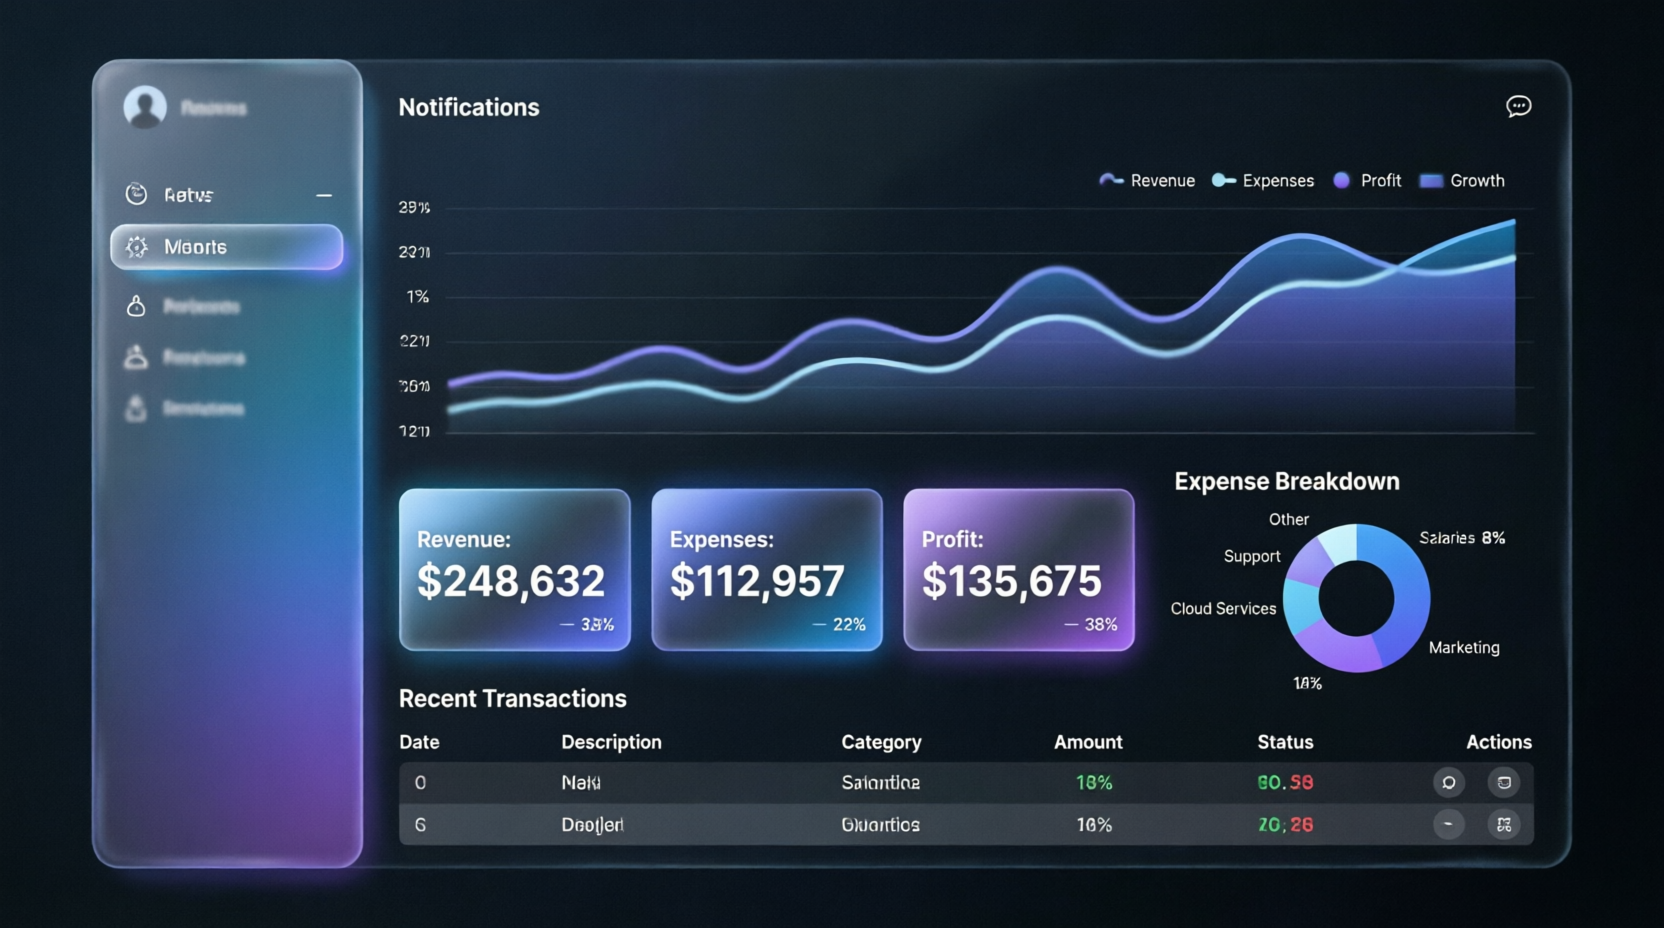Click the Cloud Services chart label
Image resolution: width=1664 pixels, height=928 pixels.
[x=1223, y=609]
